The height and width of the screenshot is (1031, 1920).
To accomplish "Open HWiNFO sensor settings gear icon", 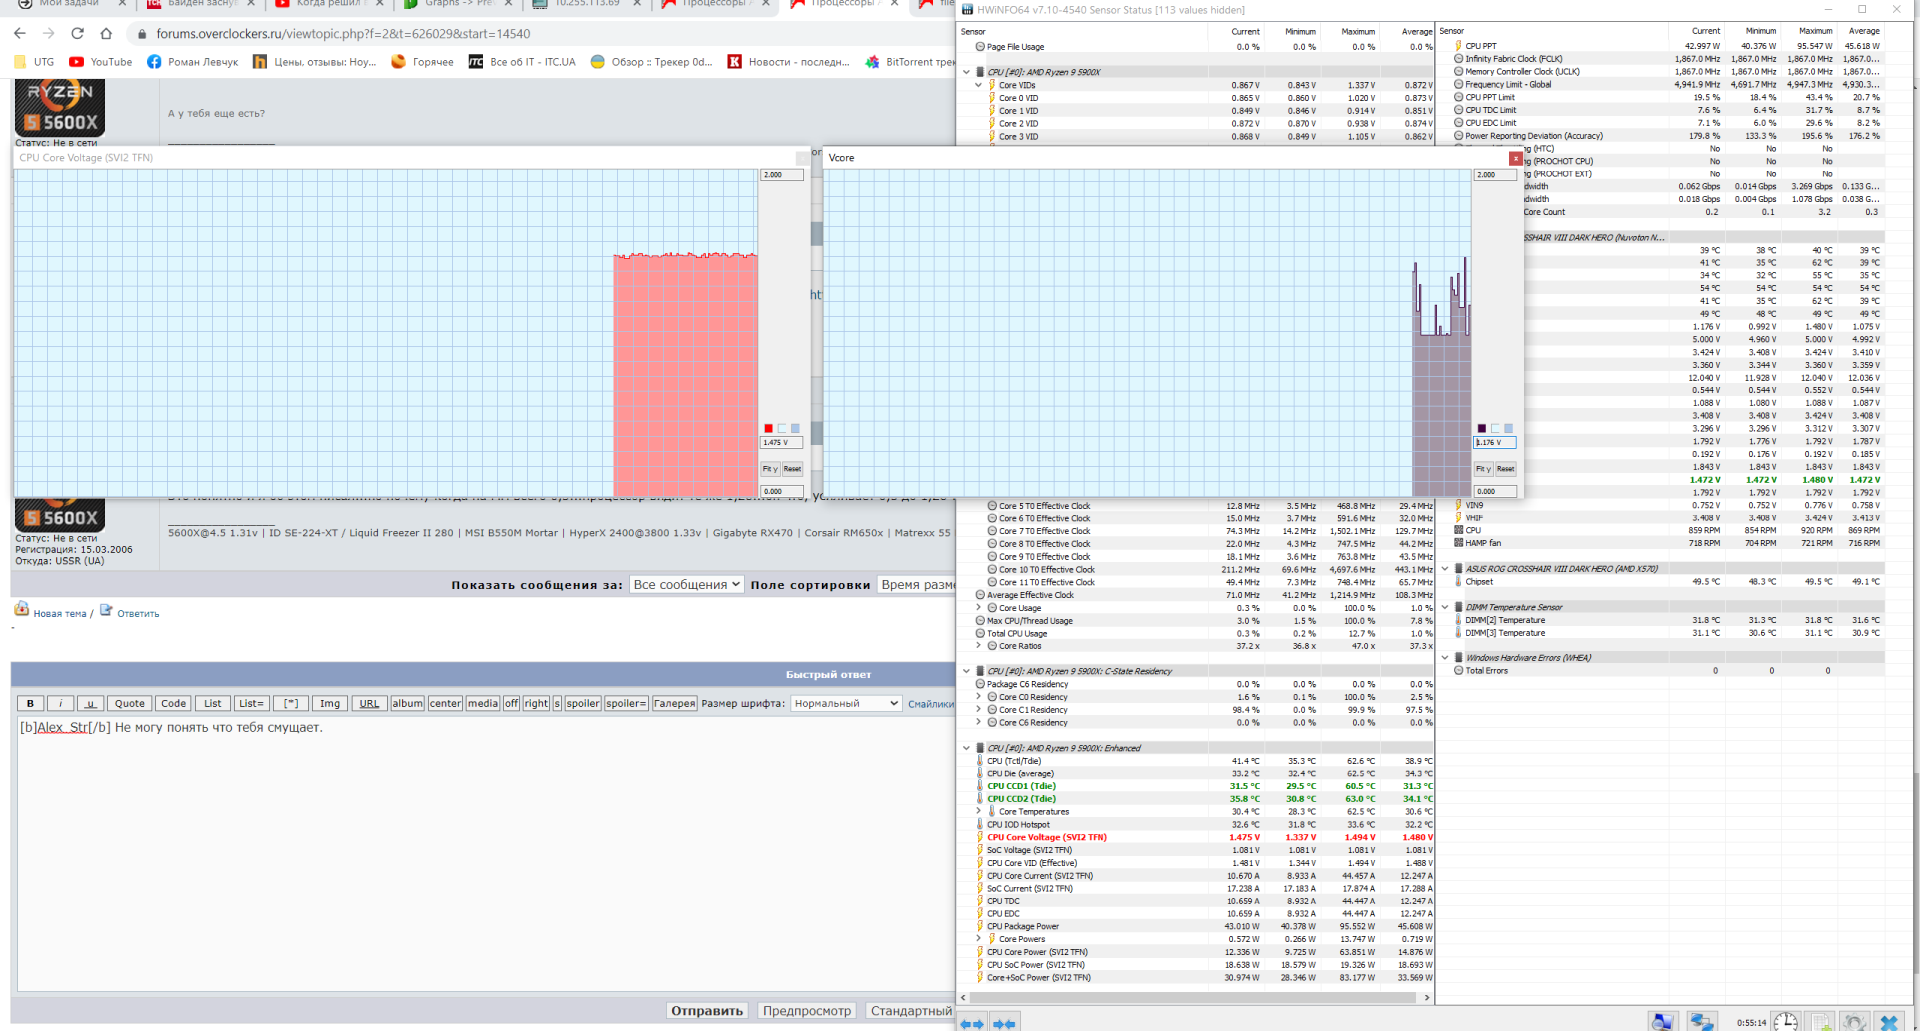I will [1854, 1021].
